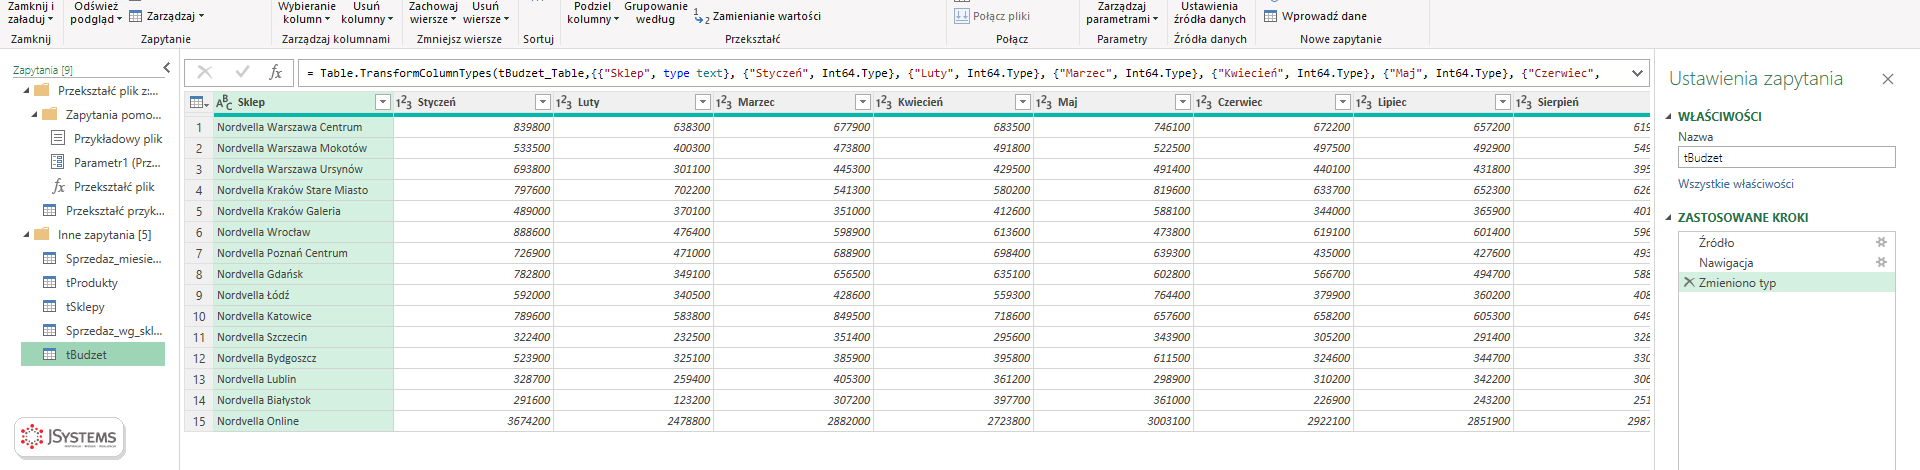Open filter dropdown for Styczeń column
The width and height of the screenshot is (1920, 470).
click(542, 102)
